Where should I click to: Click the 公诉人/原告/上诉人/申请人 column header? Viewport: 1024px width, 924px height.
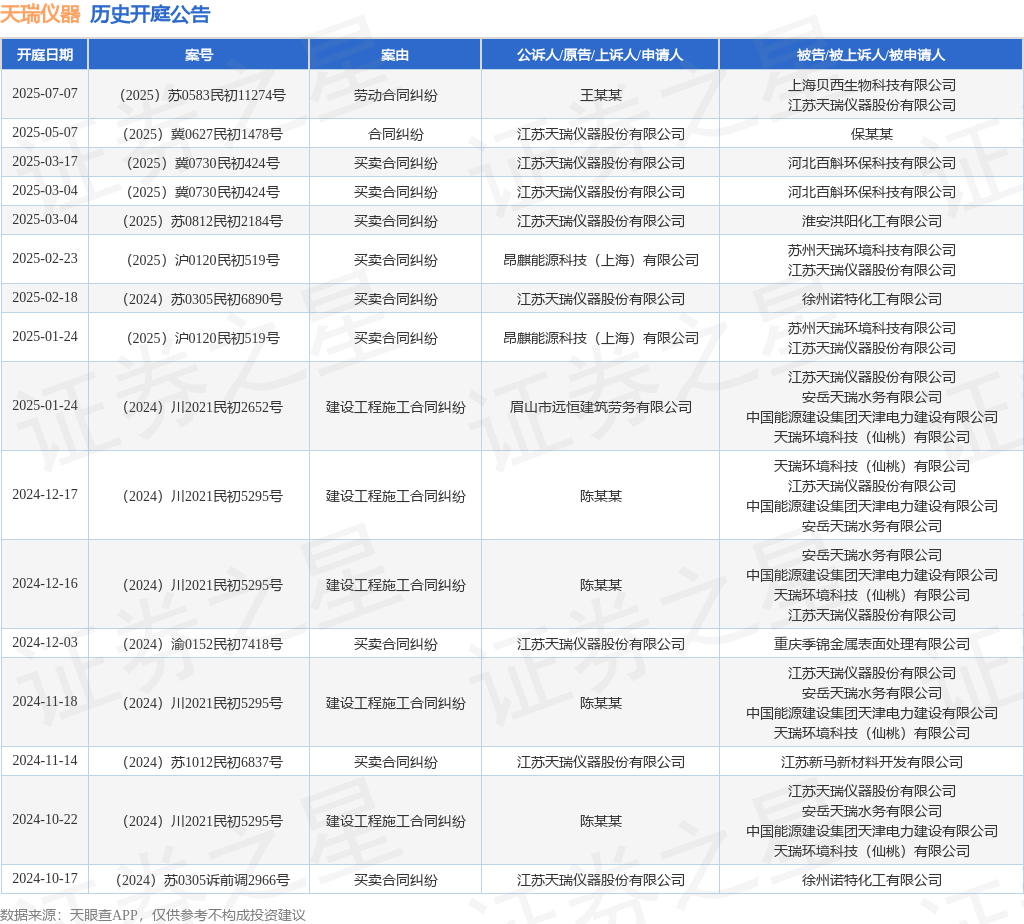pyautogui.click(x=600, y=55)
